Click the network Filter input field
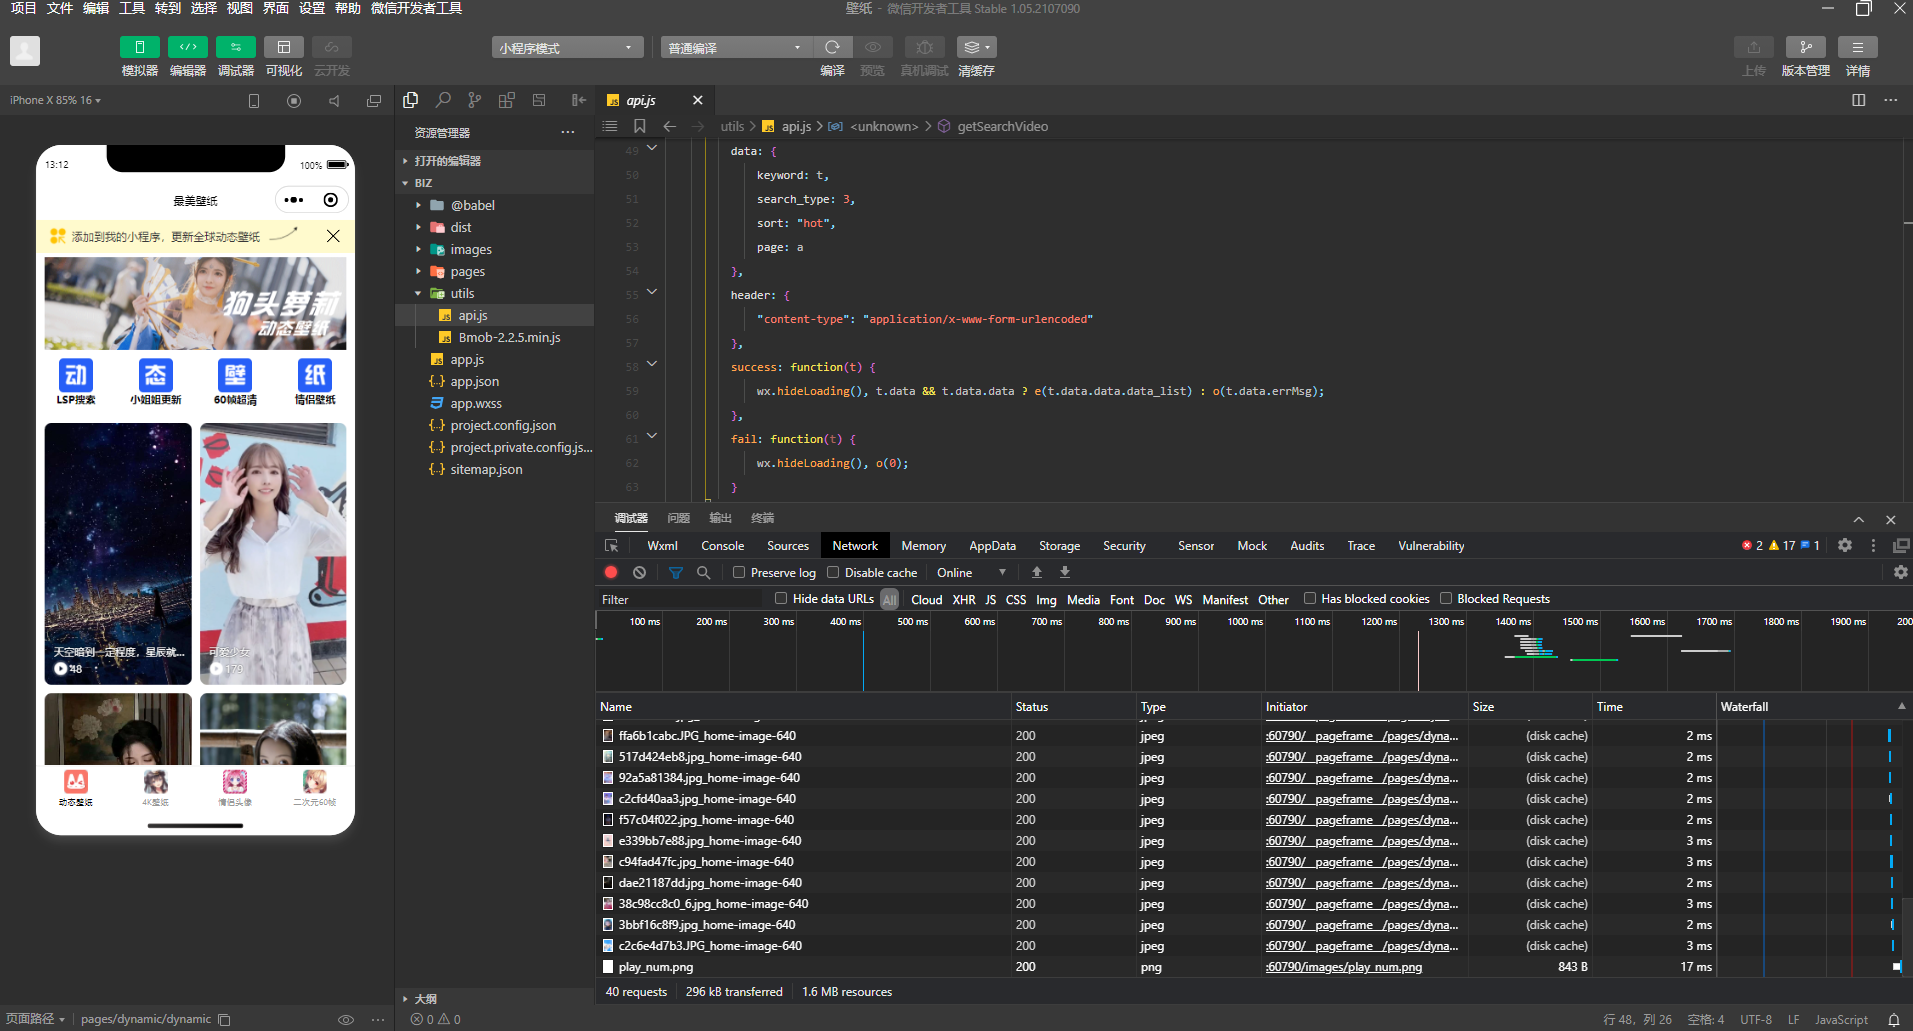Screen dimensions: 1913x1031 point(680,600)
